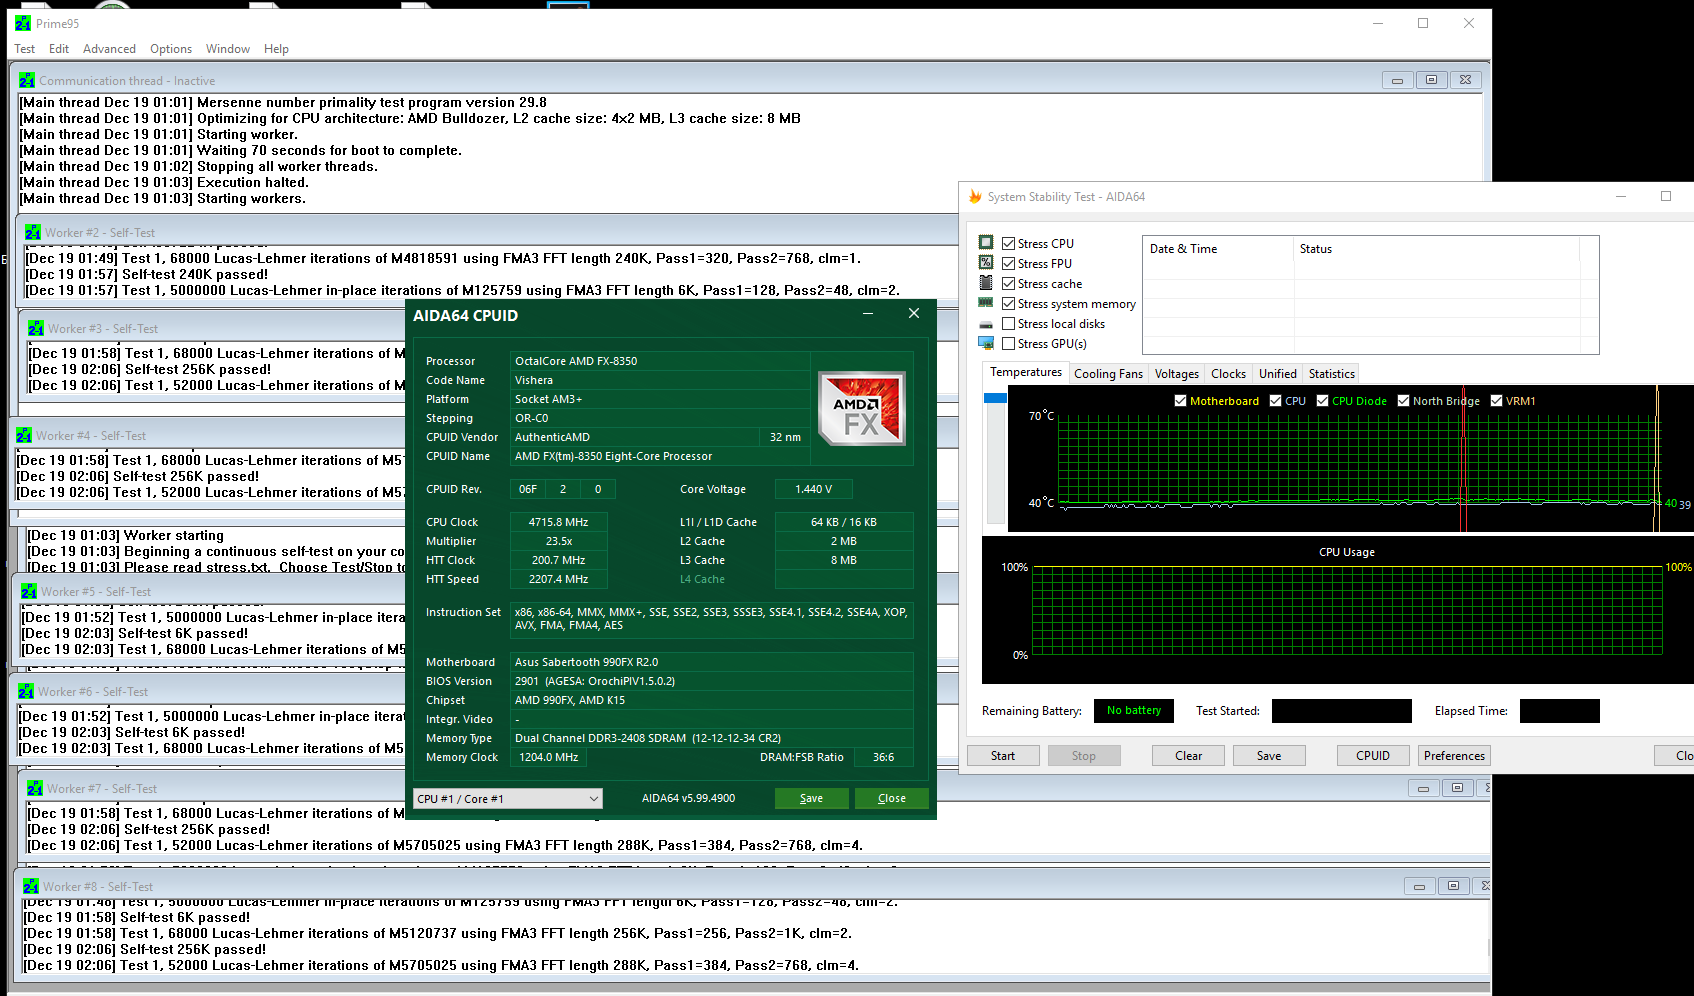This screenshot has height=996, width=1694.
Task: Minimize the Worker #8 child window
Action: coord(1419,886)
